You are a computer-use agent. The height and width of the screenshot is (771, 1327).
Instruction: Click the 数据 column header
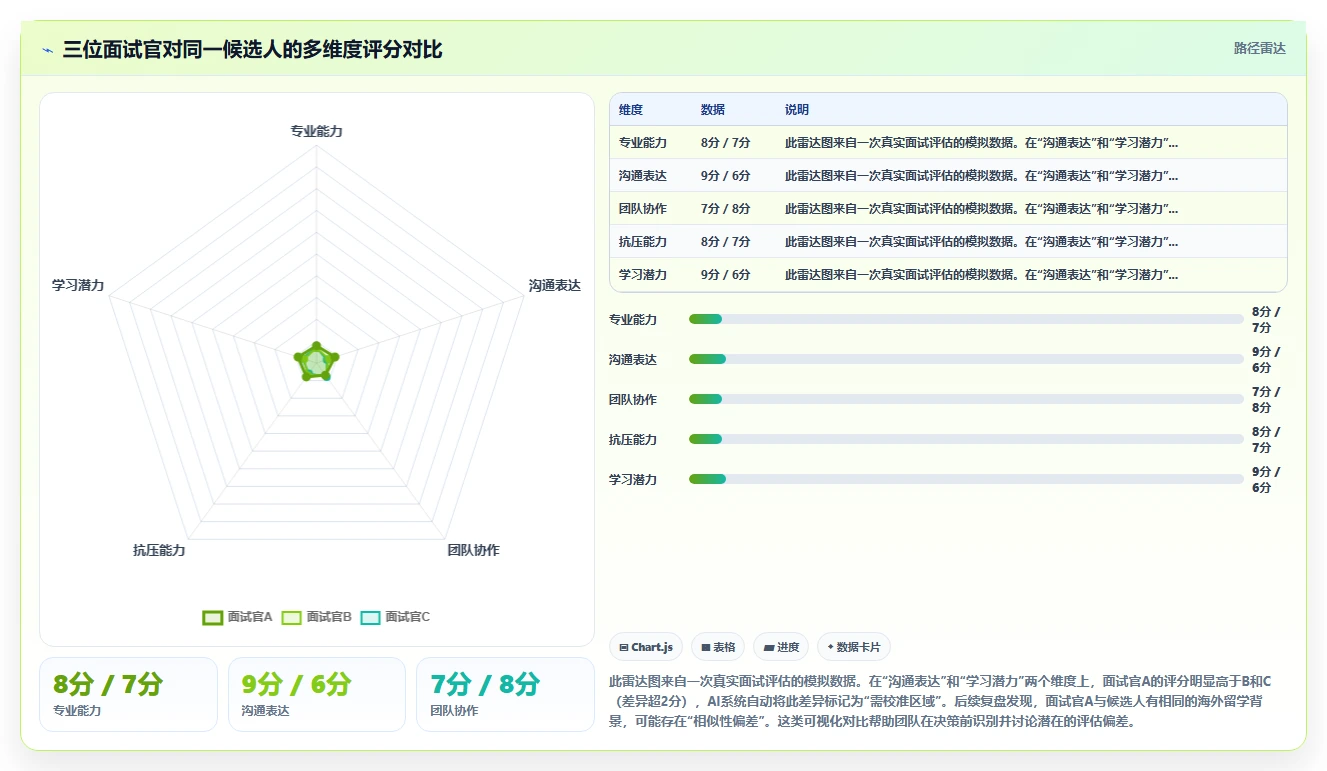pos(713,110)
